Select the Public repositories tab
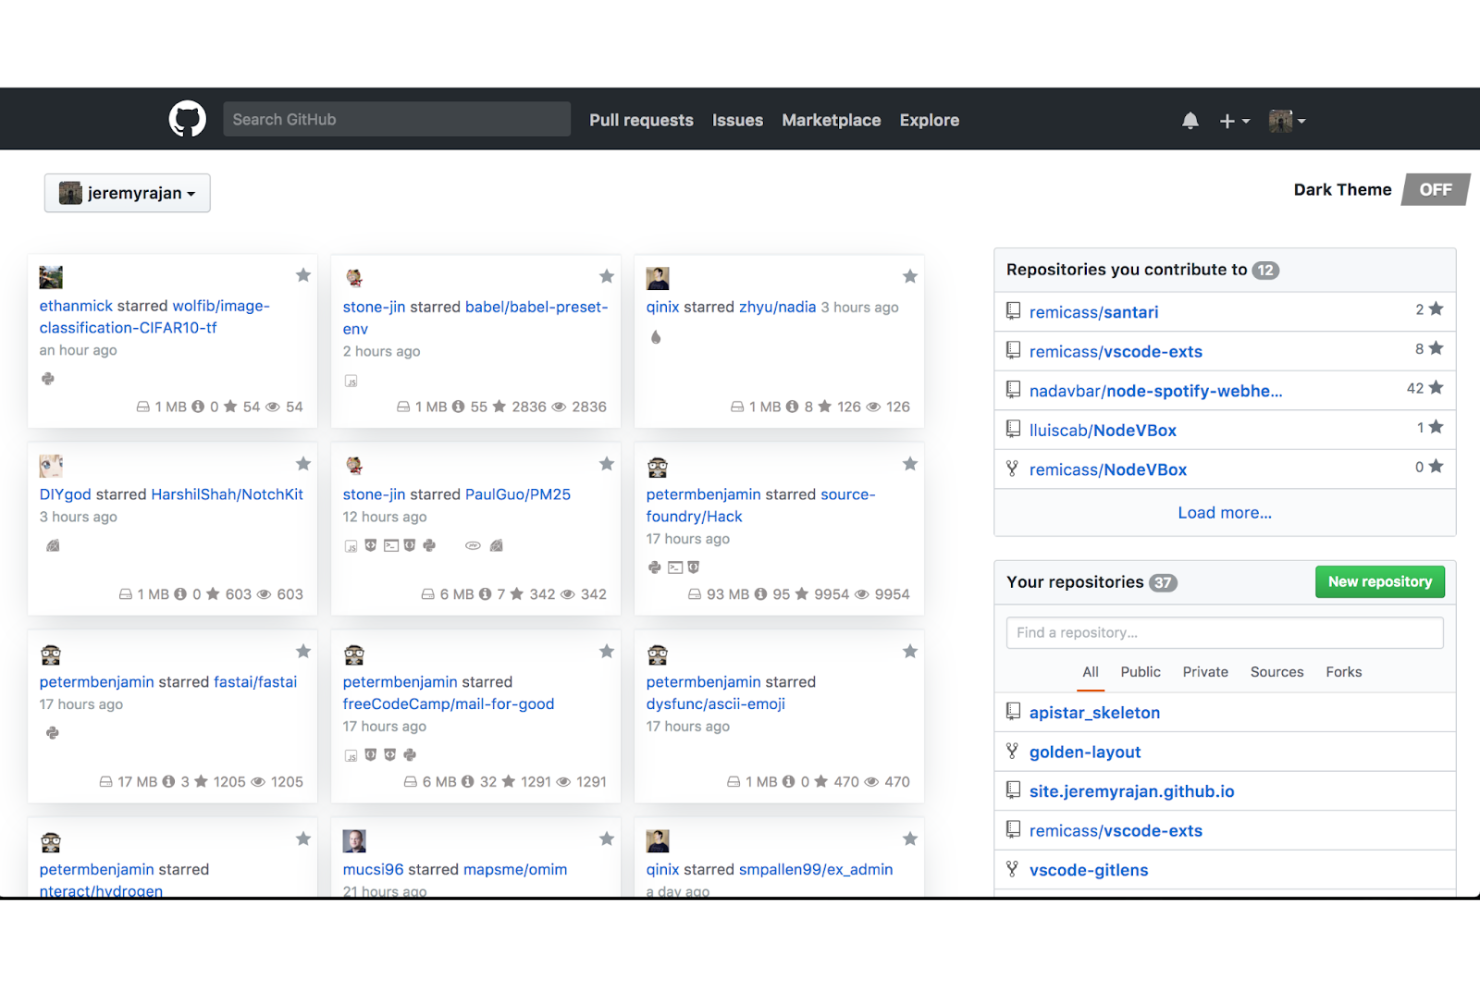The height and width of the screenshot is (987, 1480). click(1141, 672)
